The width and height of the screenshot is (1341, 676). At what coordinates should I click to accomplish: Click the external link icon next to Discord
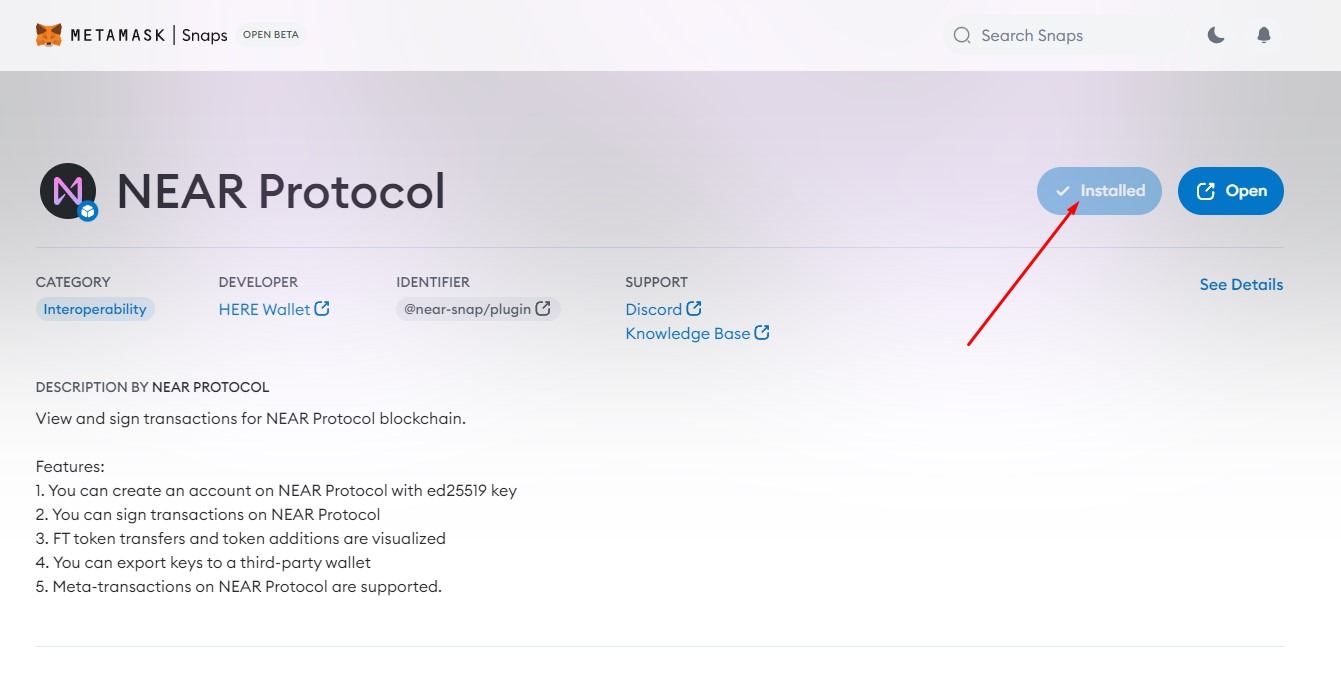pyautogui.click(x=694, y=309)
